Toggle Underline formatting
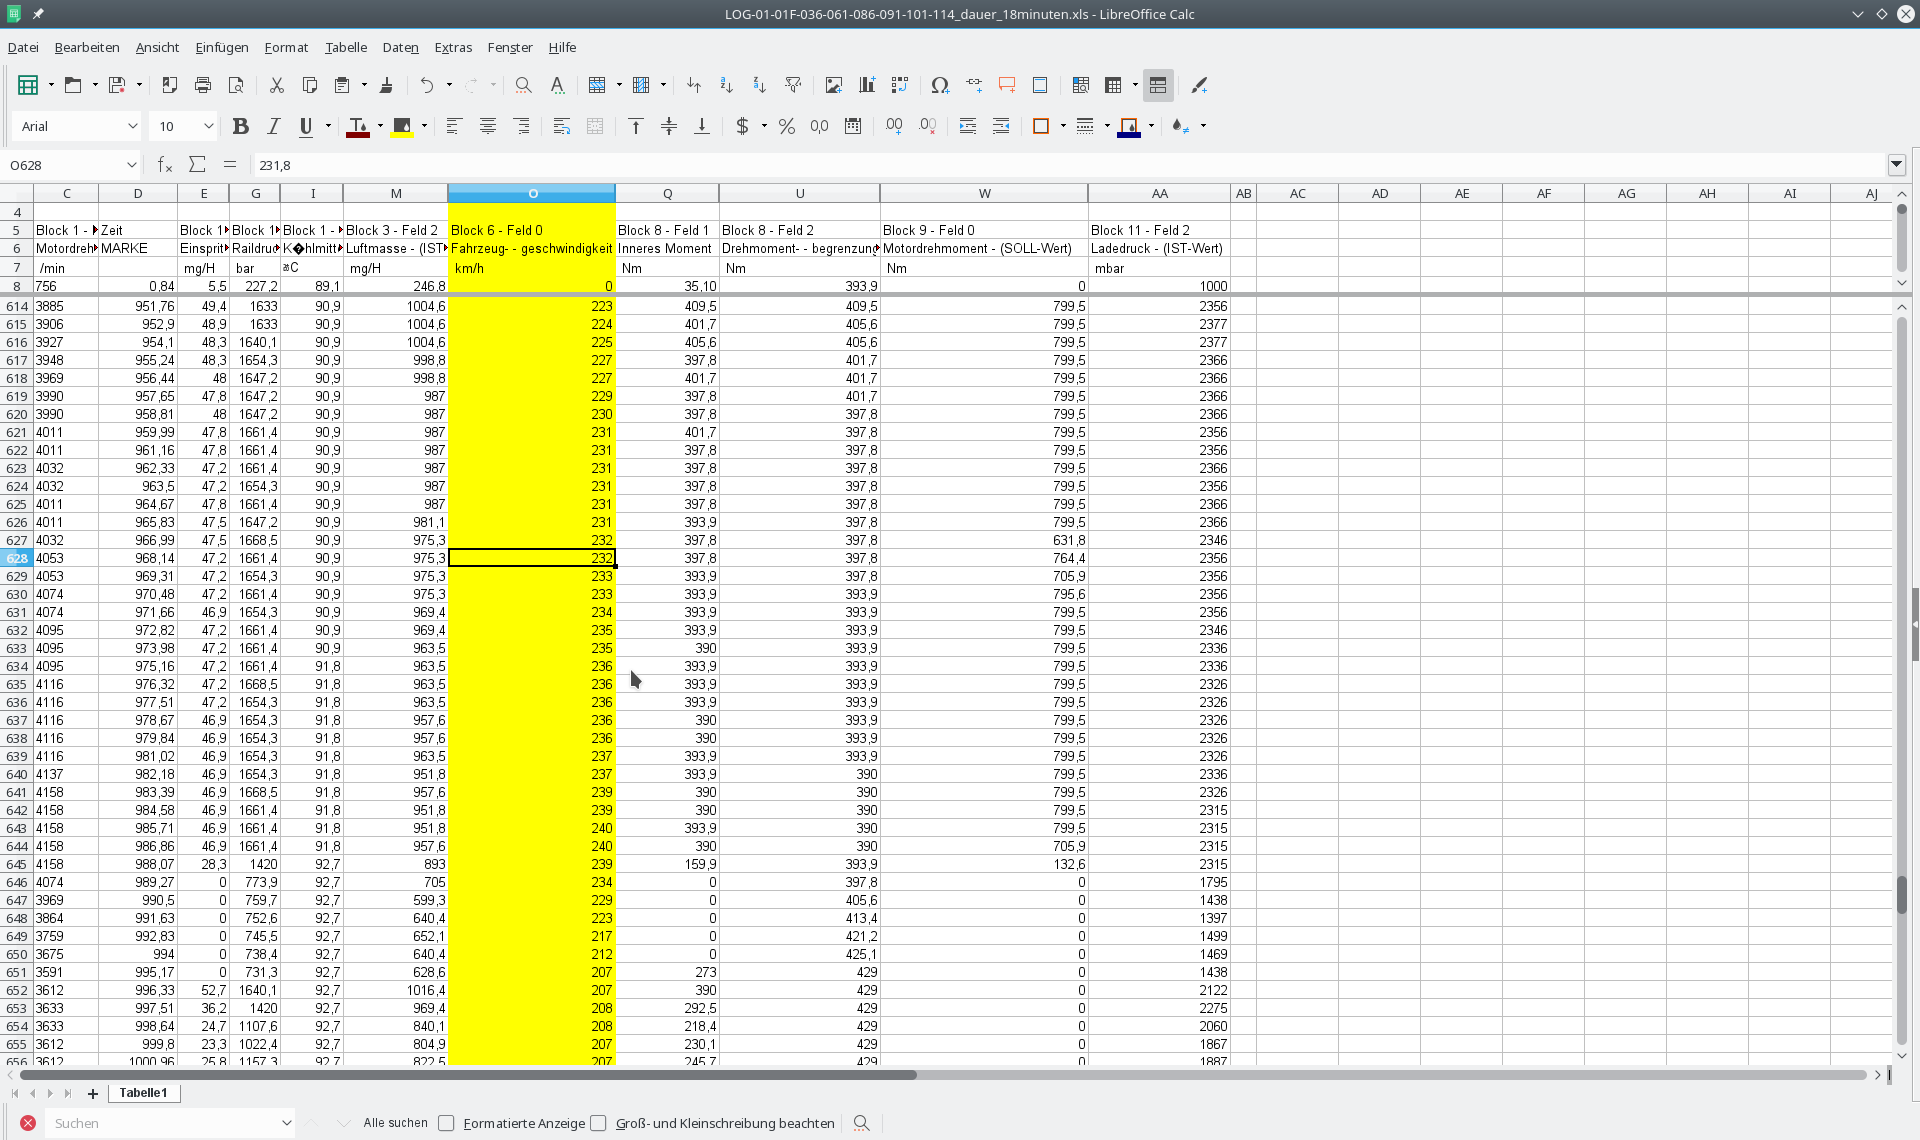Viewport: 1920px width, 1140px height. click(x=306, y=126)
